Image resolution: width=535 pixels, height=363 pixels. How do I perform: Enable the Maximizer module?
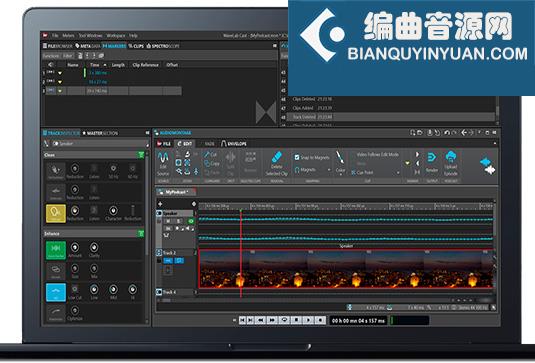[56, 313]
